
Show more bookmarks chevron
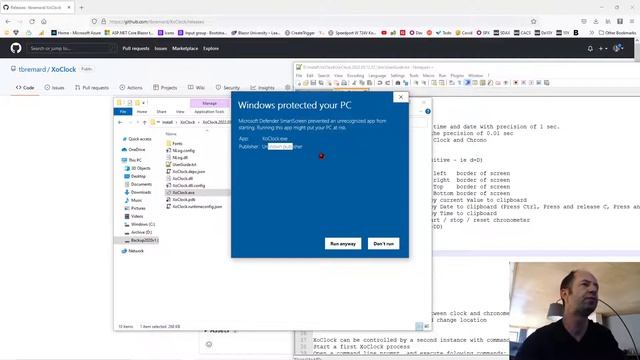591,33
